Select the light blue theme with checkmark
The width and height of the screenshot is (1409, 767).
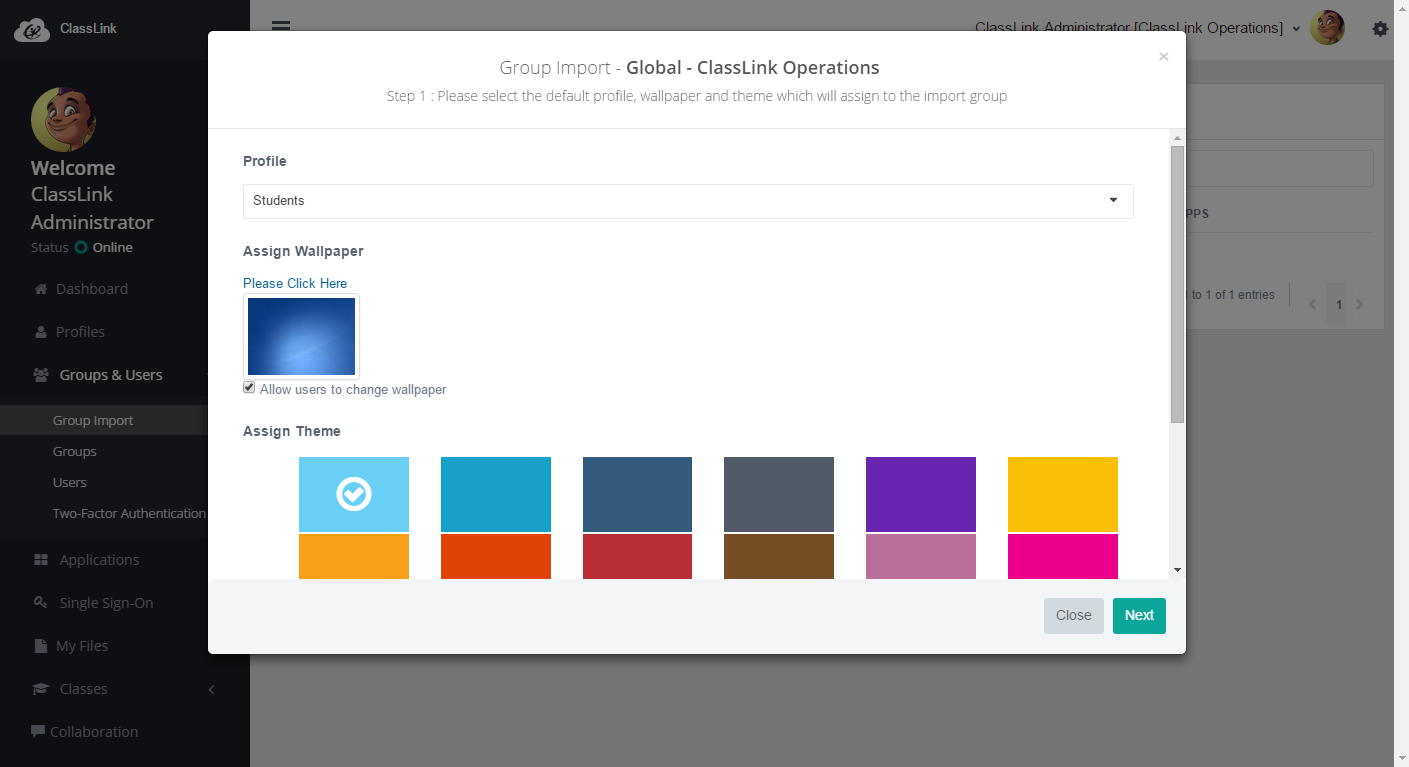354,494
